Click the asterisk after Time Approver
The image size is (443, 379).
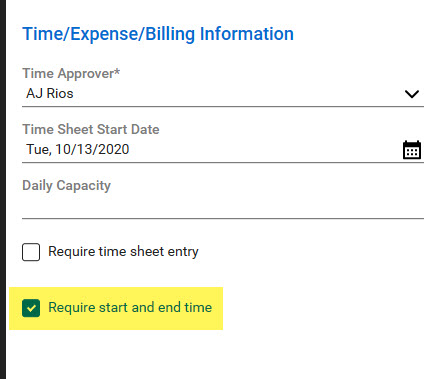point(117,71)
